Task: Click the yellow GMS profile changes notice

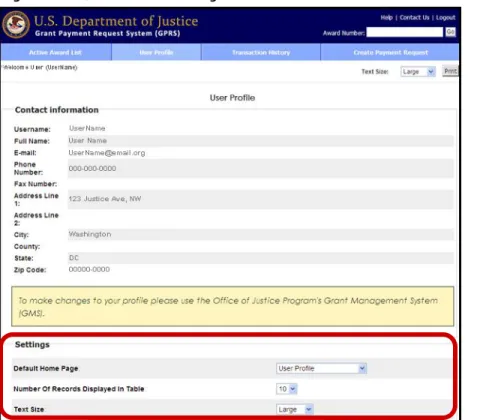Action: 232,306
